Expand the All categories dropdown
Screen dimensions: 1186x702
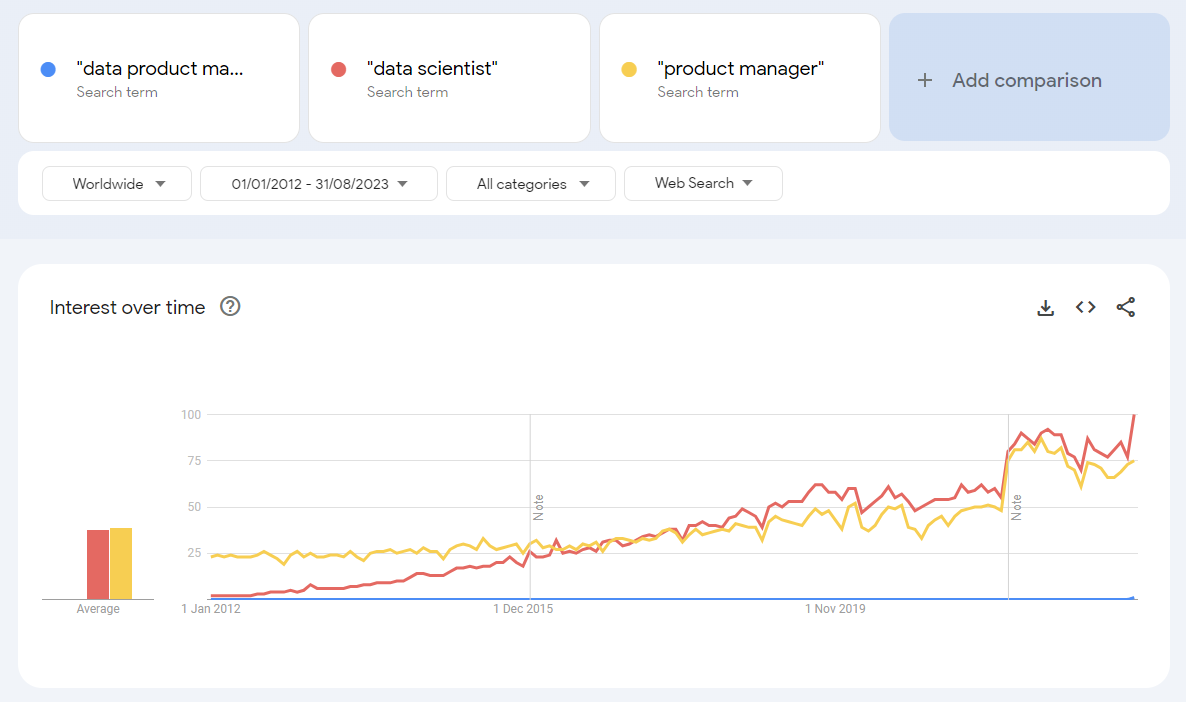pyautogui.click(x=530, y=183)
